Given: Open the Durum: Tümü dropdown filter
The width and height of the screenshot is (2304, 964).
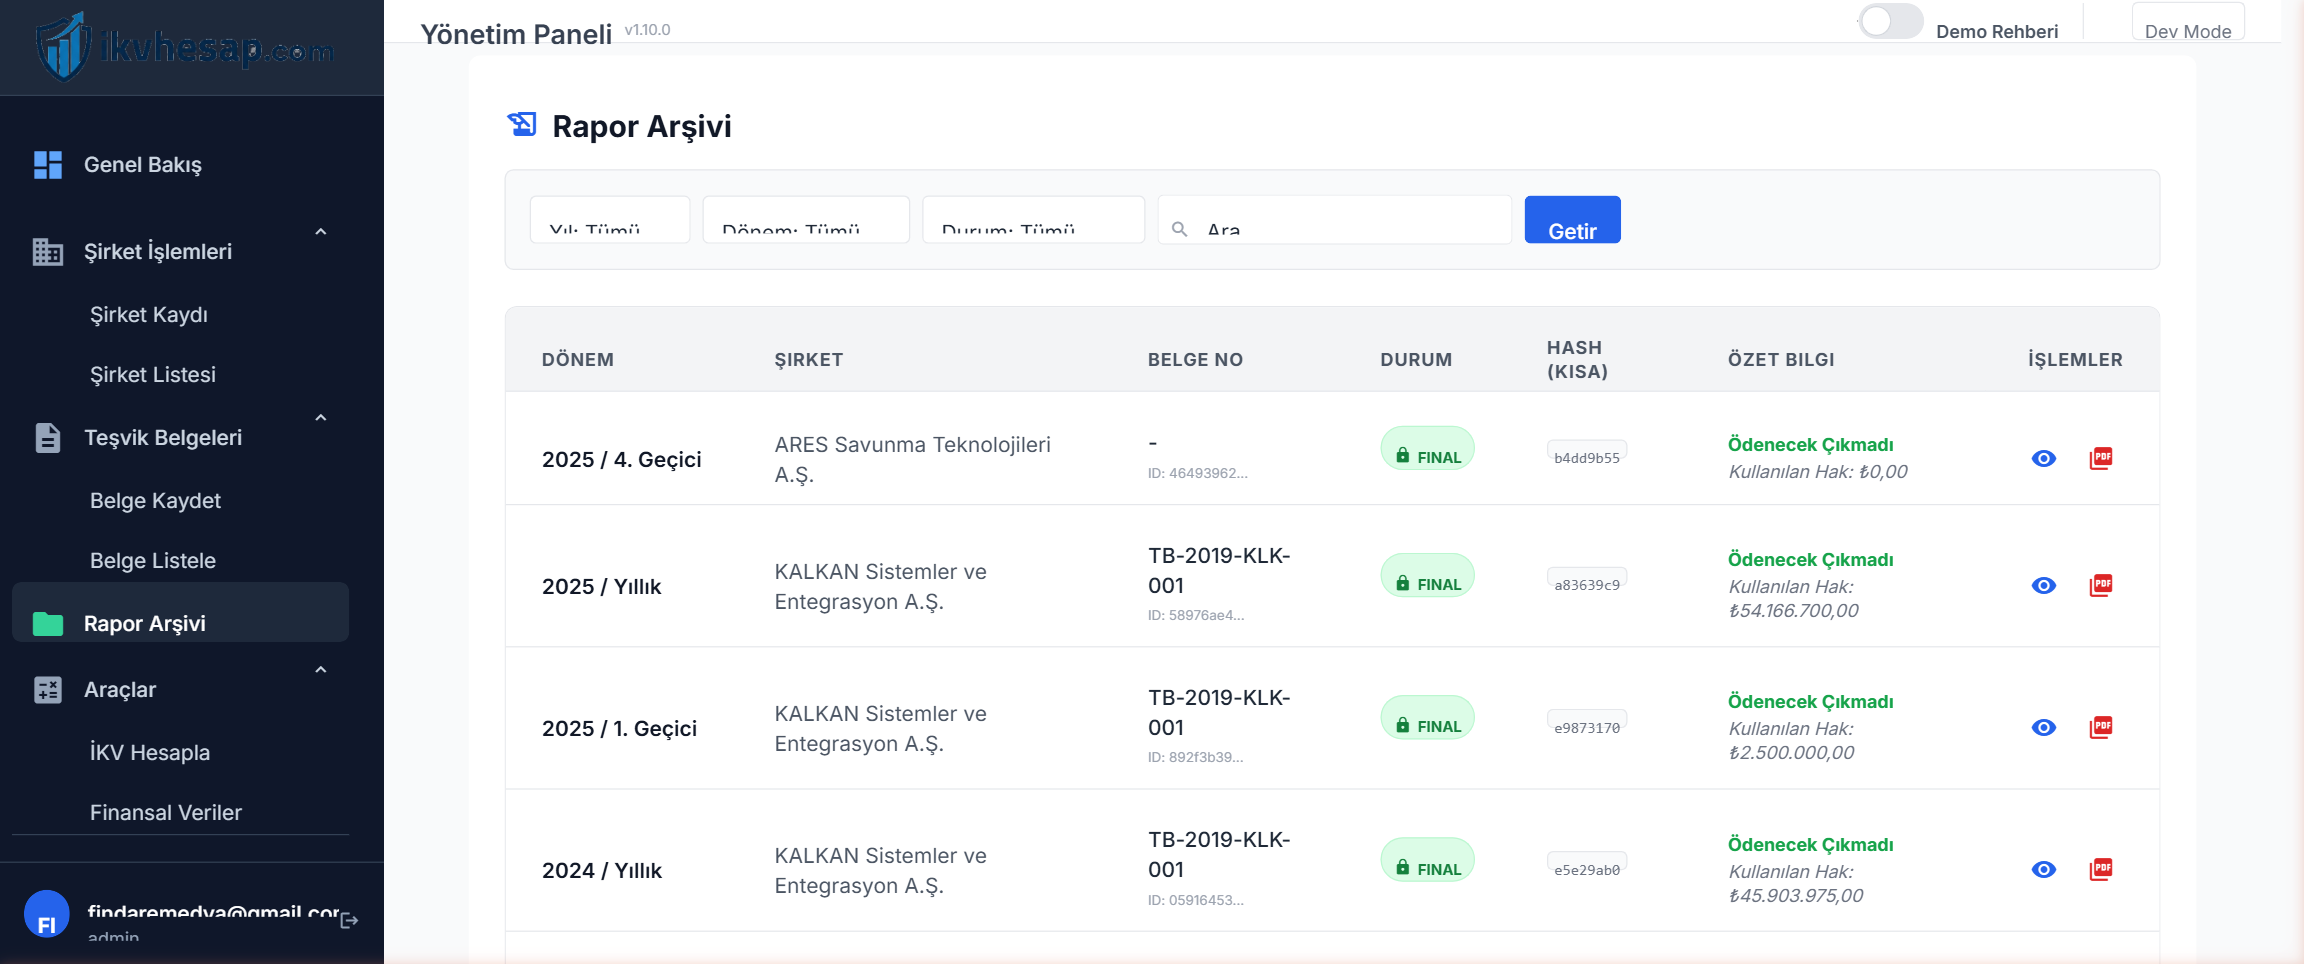Looking at the screenshot, I should tap(1033, 220).
